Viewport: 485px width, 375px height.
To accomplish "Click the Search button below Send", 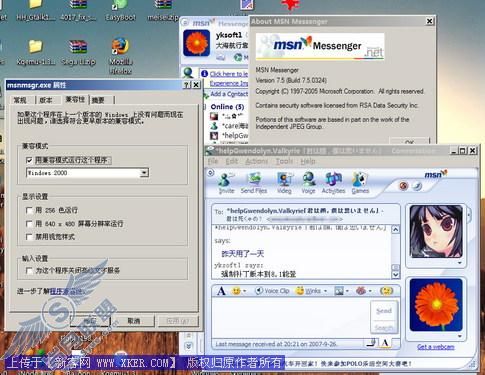I will 384,328.
